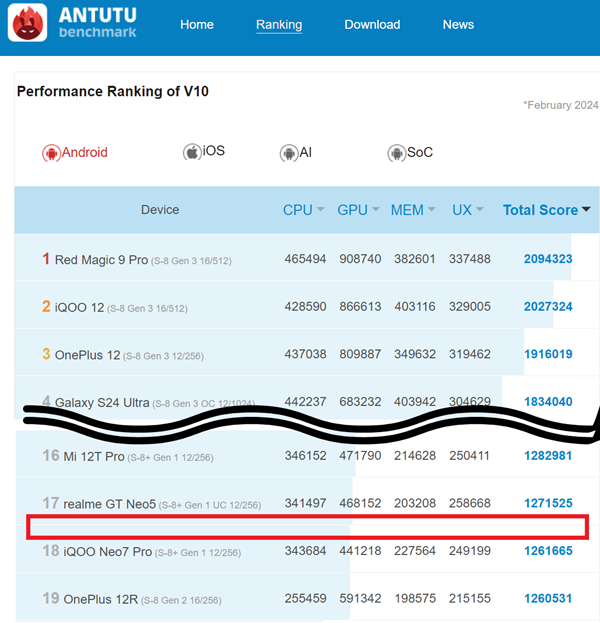Viewport: 600px width, 623px height.
Task: Sort by the MEM column dropdown arrow
Action: [432, 209]
